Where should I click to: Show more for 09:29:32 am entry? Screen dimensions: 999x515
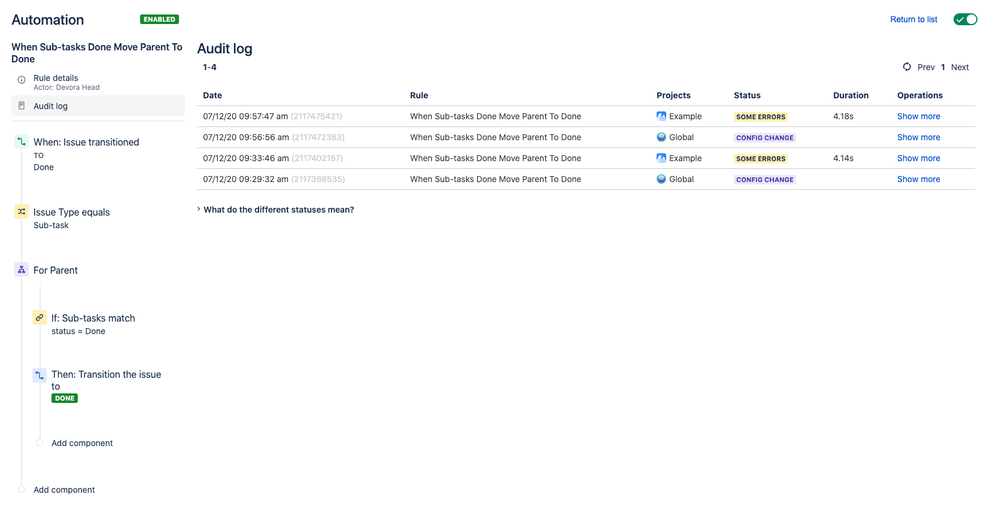918,179
